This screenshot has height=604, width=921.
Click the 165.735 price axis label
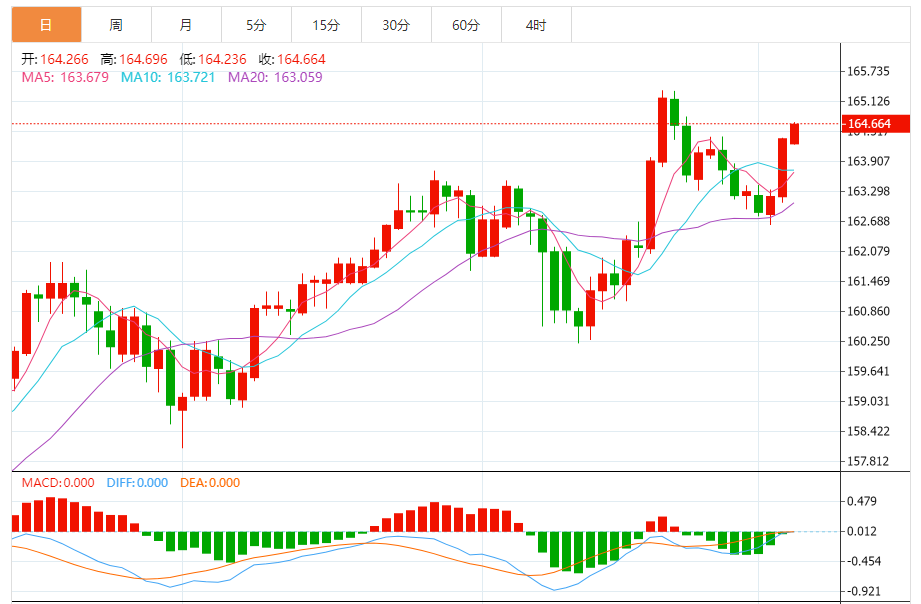click(868, 72)
